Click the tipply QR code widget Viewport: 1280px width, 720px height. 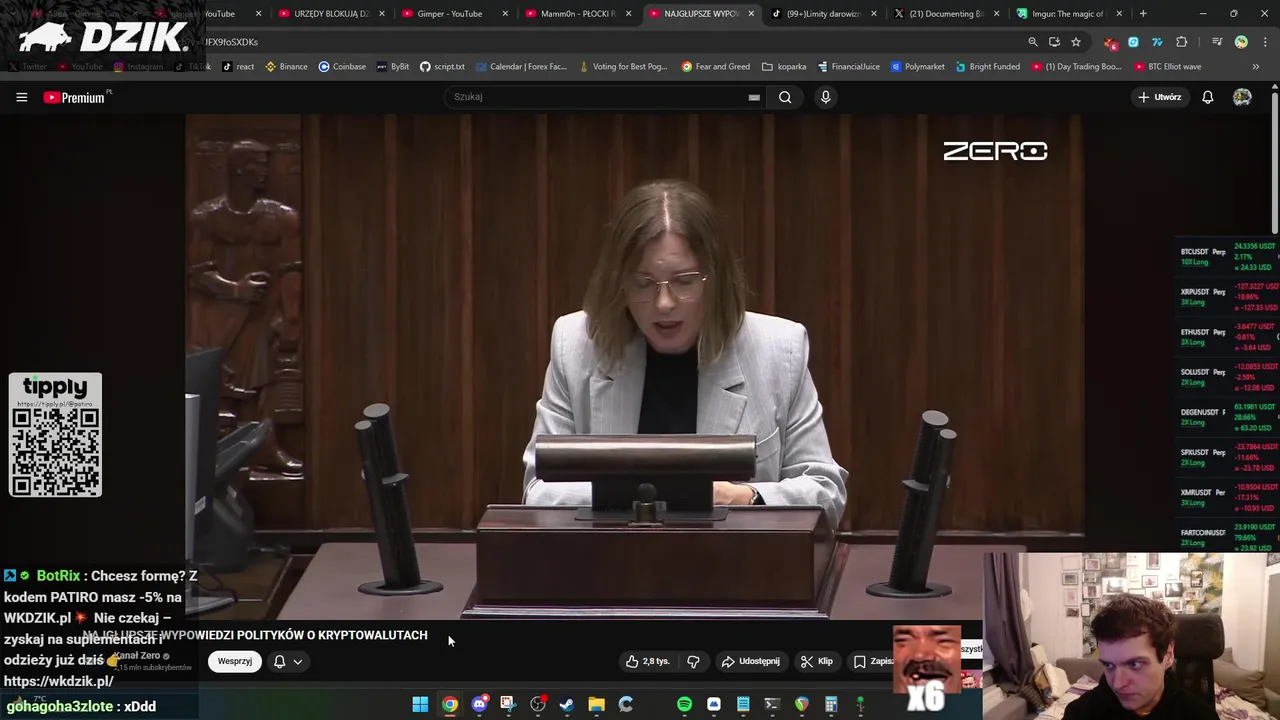[x=55, y=435]
